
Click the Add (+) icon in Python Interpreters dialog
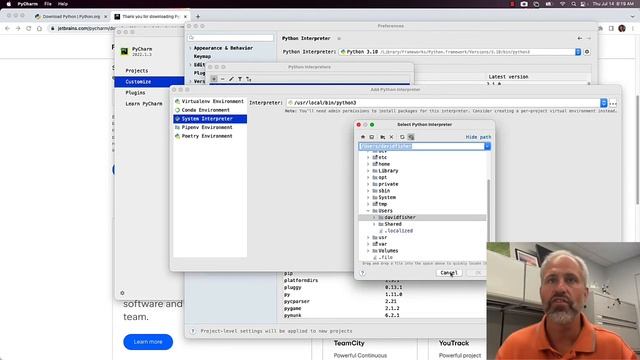click(x=214, y=79)
